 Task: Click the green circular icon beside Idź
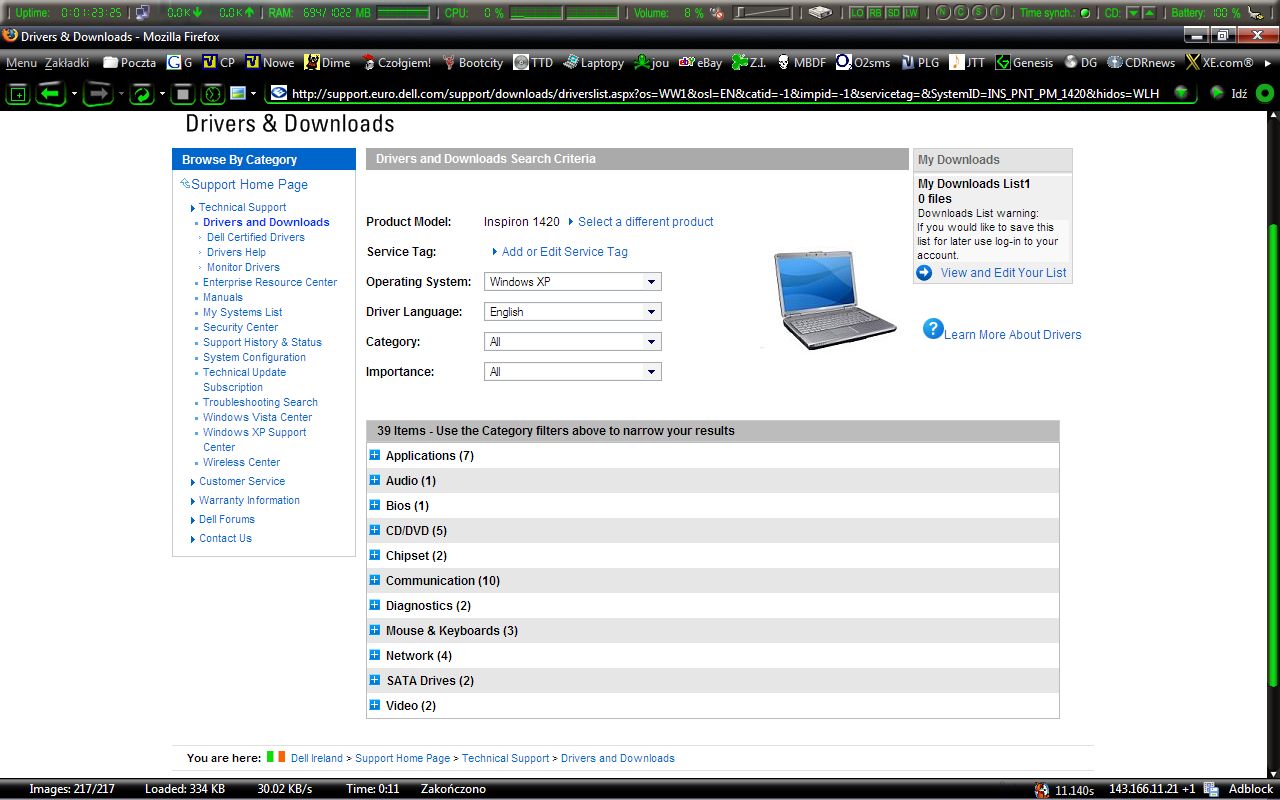(1264, 94)
